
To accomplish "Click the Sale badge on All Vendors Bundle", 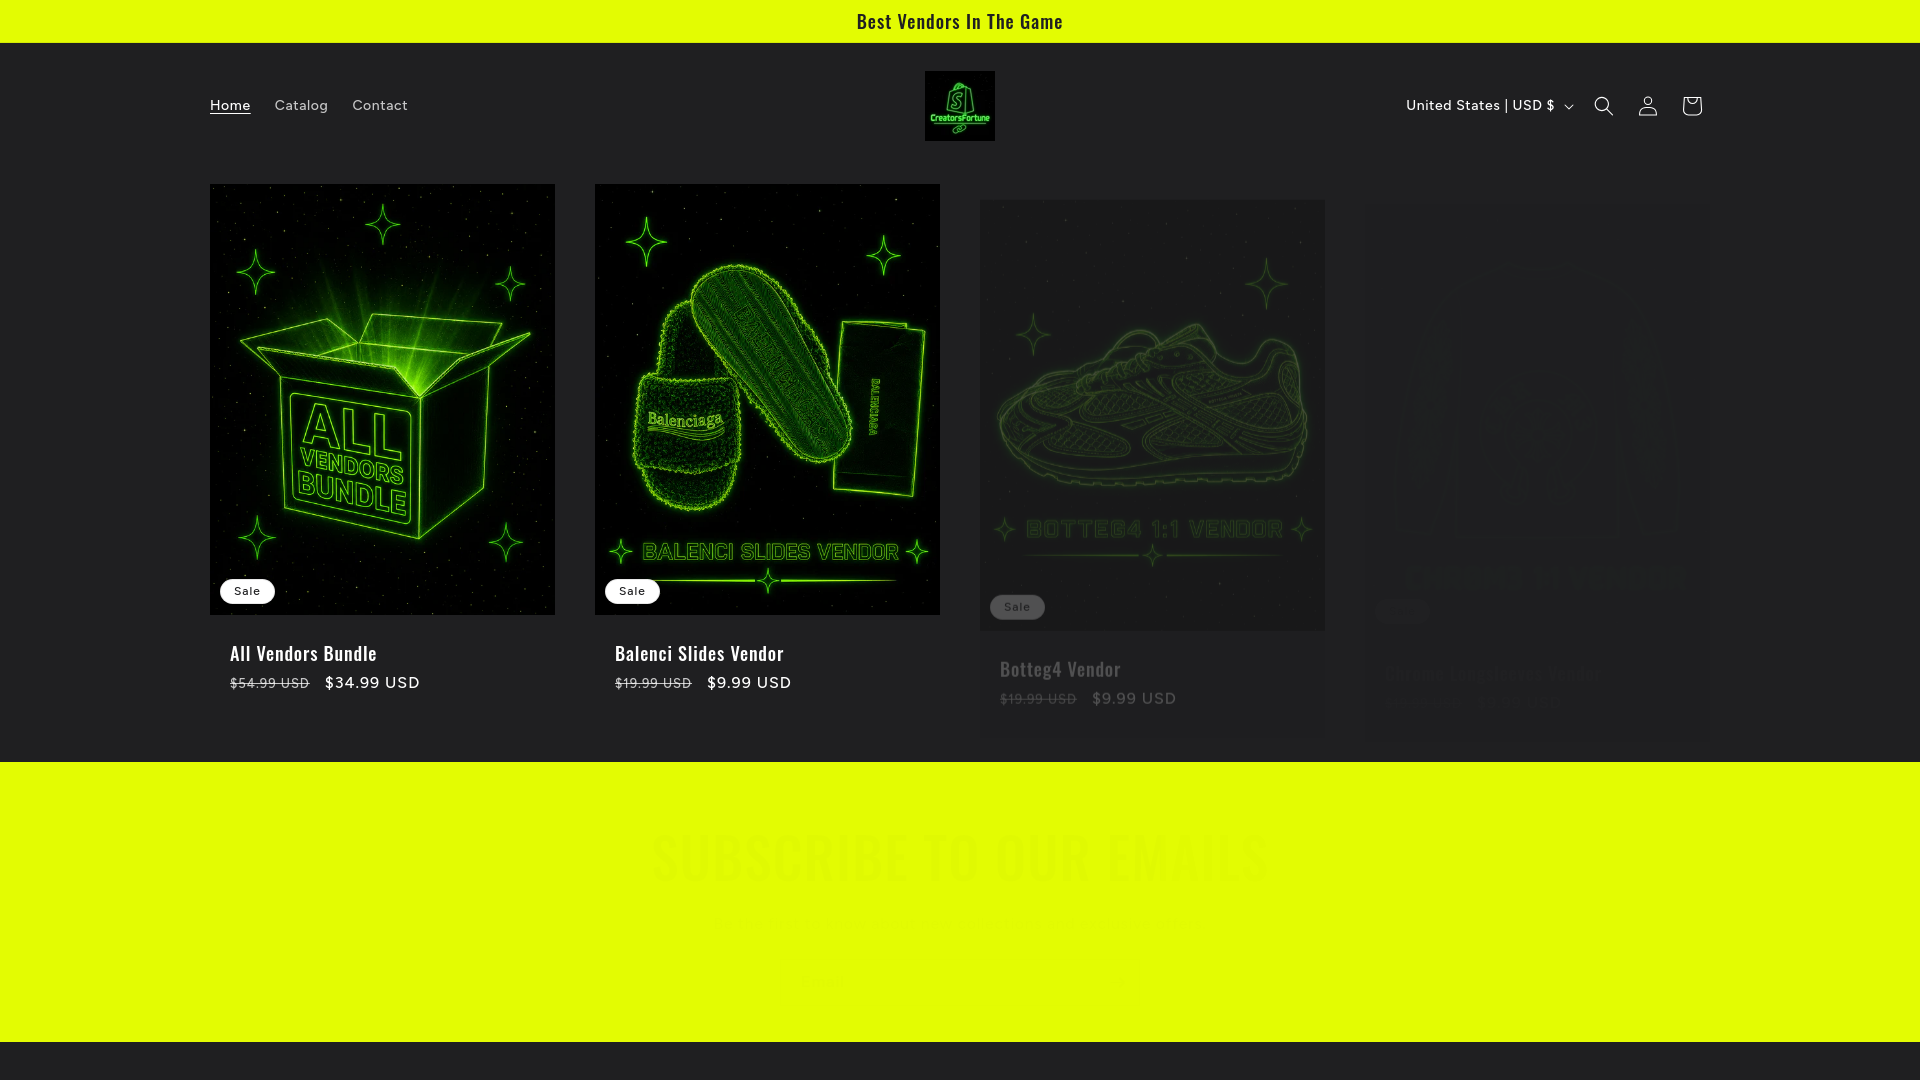I will 247,592.
